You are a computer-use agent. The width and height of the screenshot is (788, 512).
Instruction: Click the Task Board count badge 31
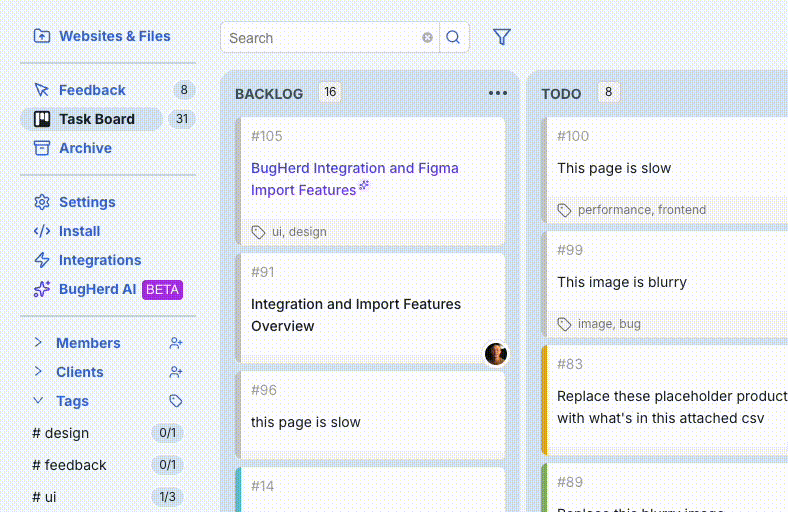182,119
